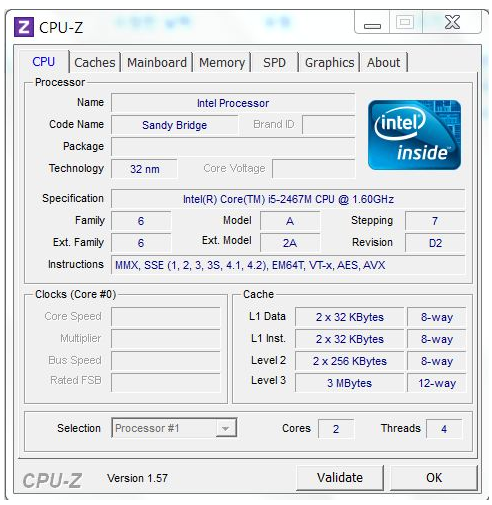Viewport: 492px width, 505px height.
Task: Select the CPU tab
Action: point(44,62)
